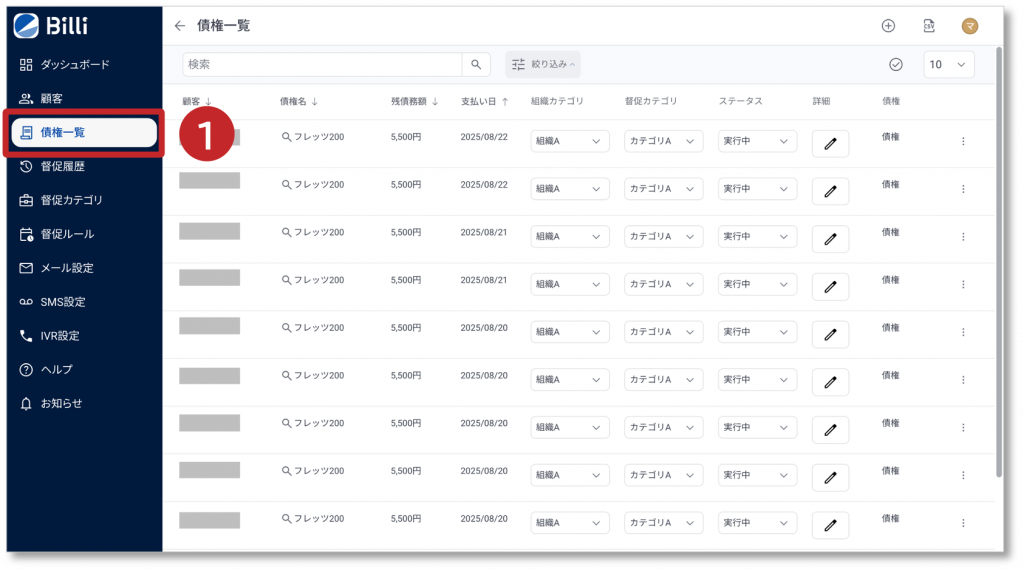Viewport: 1024px width, 570px height.
Task: Open 督促ルール in the sidebar
Action: pyautogui.click(x=67, y=234)
